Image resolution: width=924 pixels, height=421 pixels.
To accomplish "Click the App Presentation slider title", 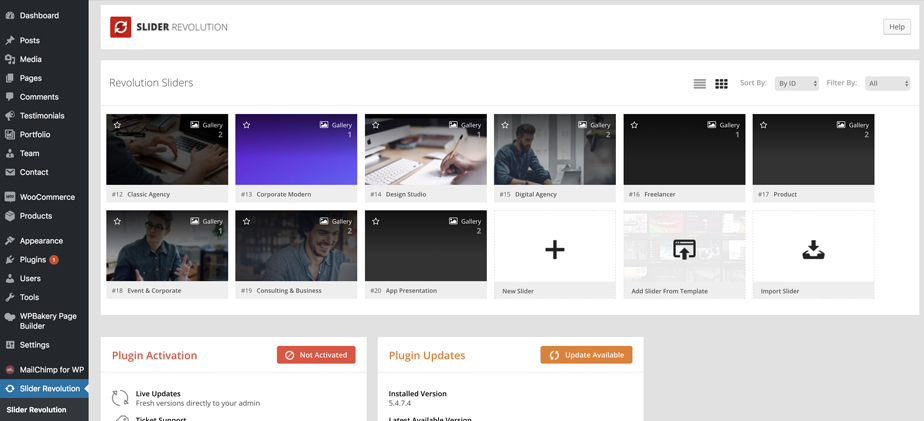I will 411,291.
